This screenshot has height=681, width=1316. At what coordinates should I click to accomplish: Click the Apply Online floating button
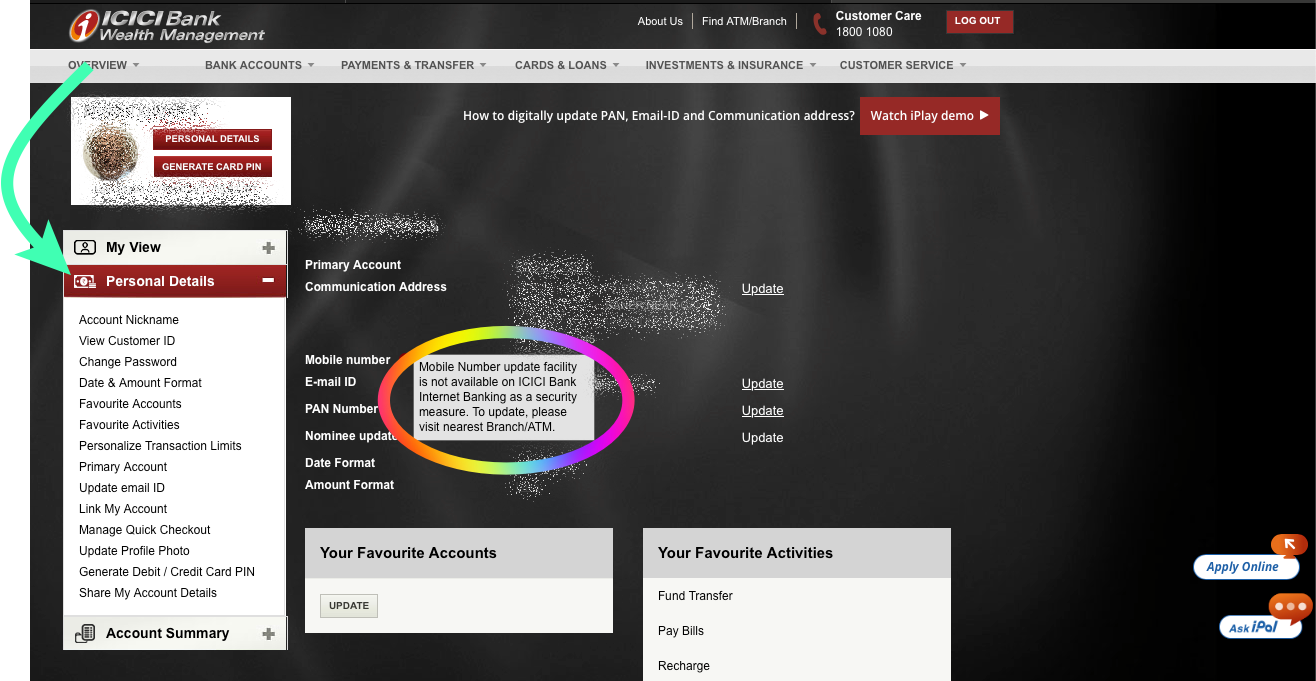pyautogui.click(x=1245, y=567)
